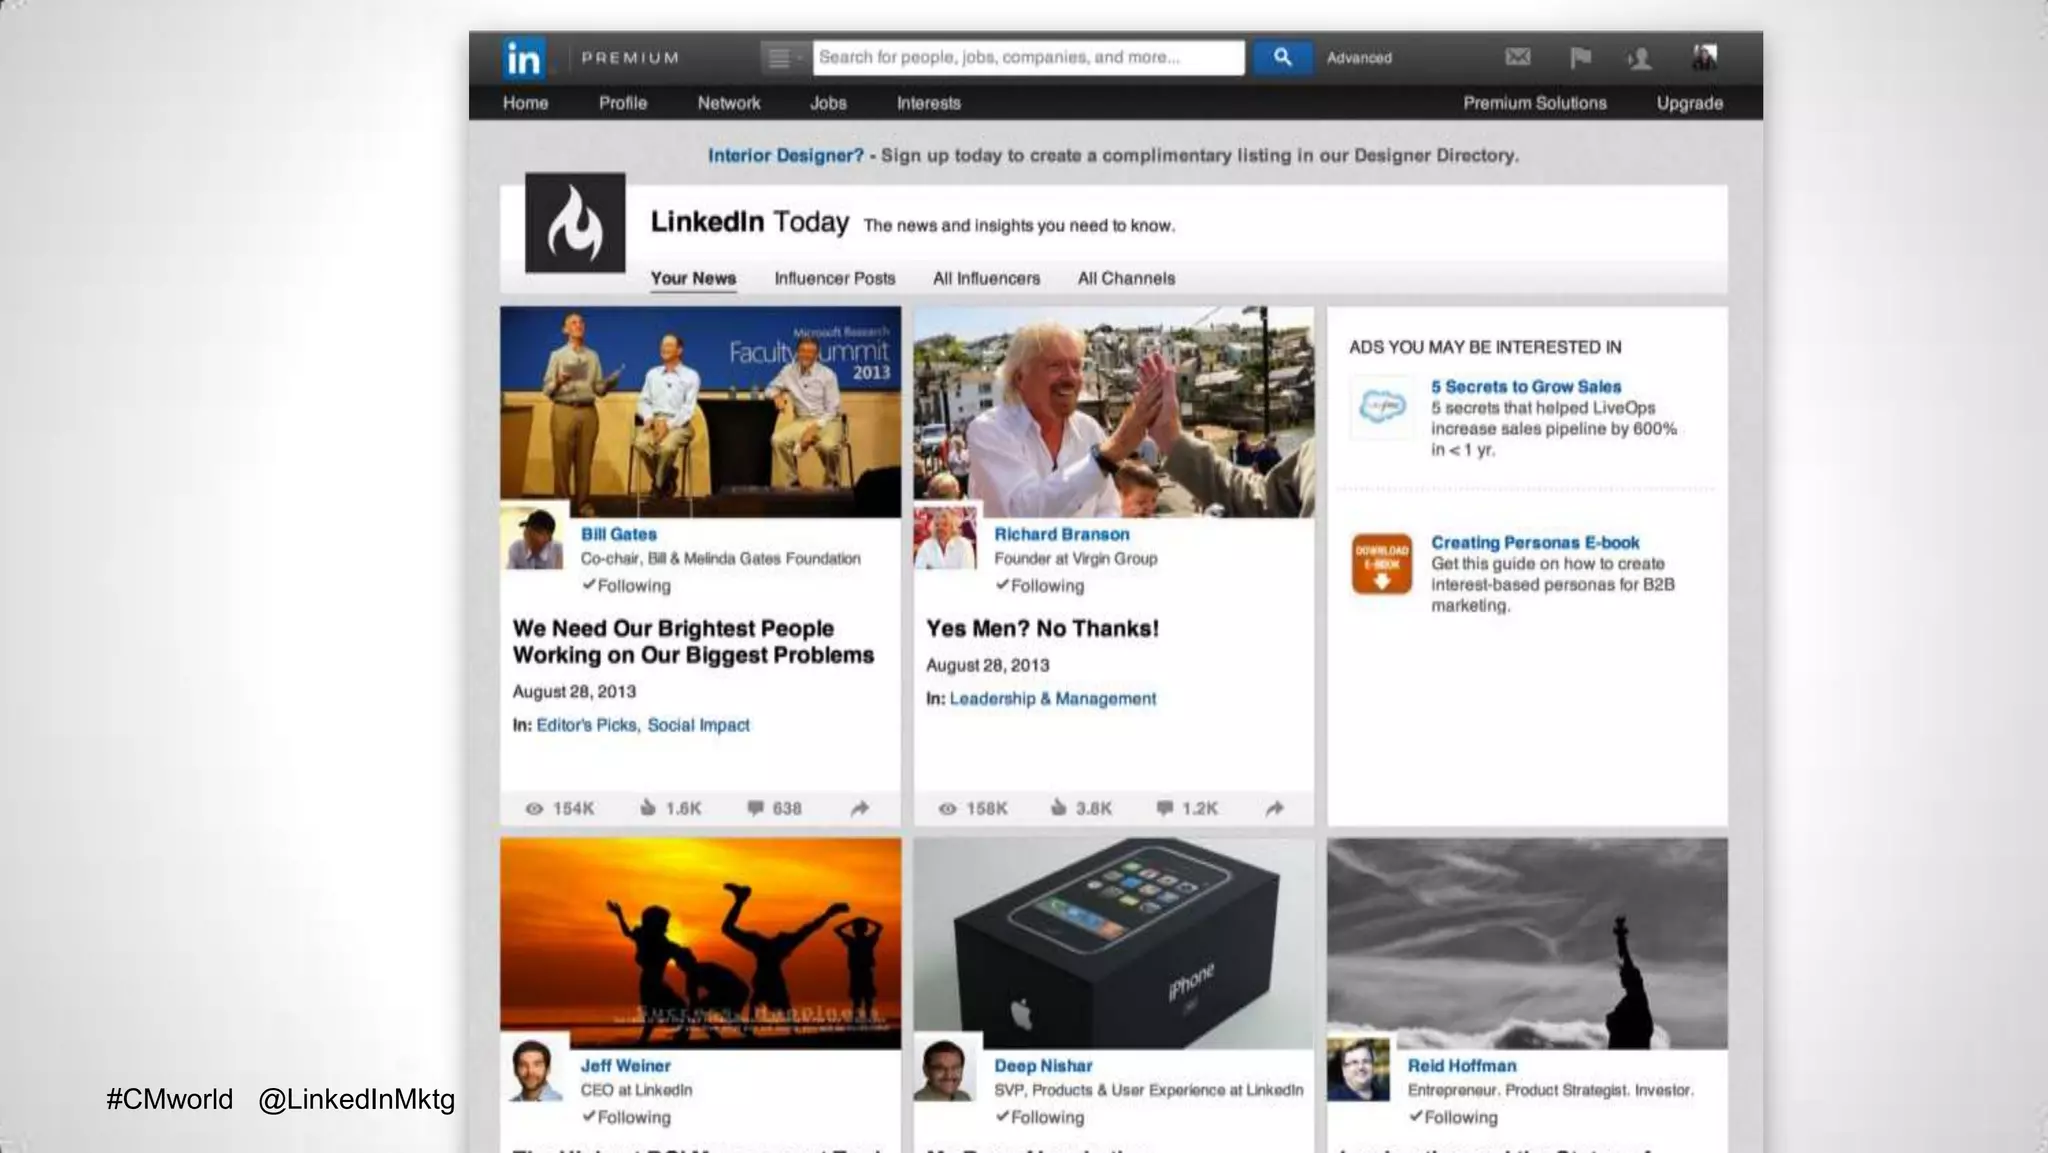Open the Interests menu
The width and height of the screenshot is (2048, 1153).
[x=928, y=103]
